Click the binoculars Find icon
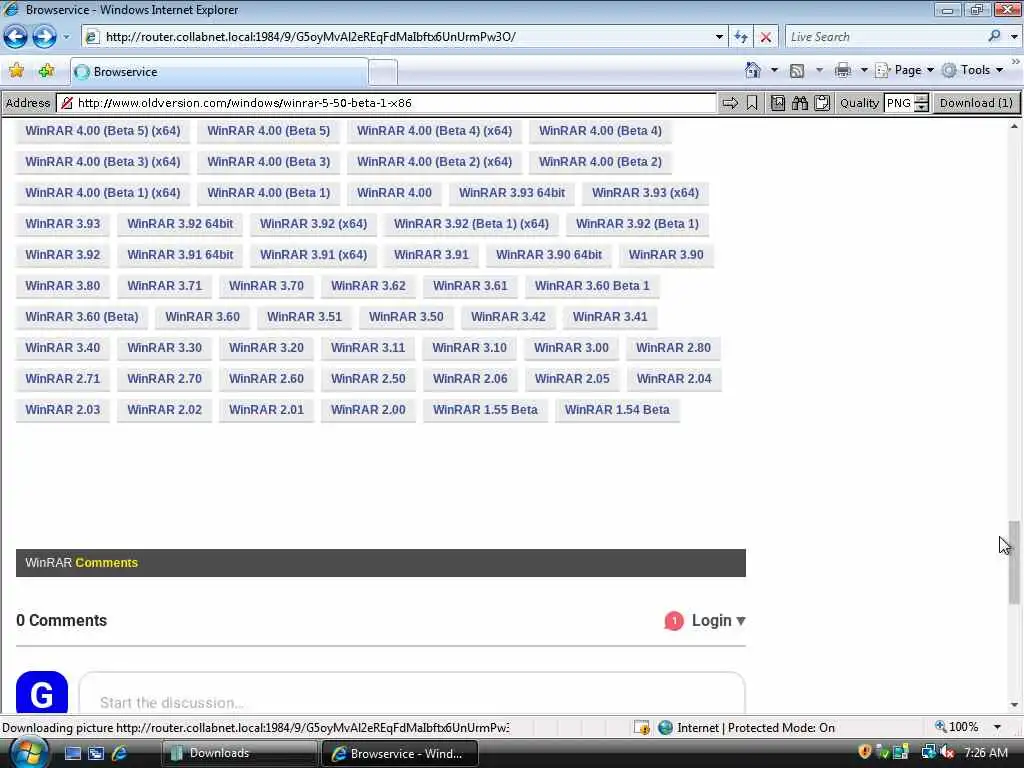The image size is (1024, 768). 800,103
